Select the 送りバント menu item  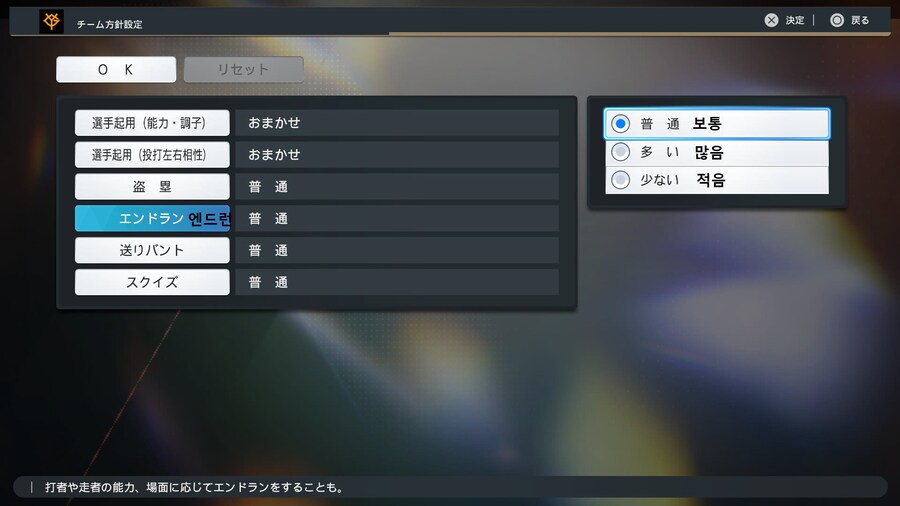pos(152,250)
